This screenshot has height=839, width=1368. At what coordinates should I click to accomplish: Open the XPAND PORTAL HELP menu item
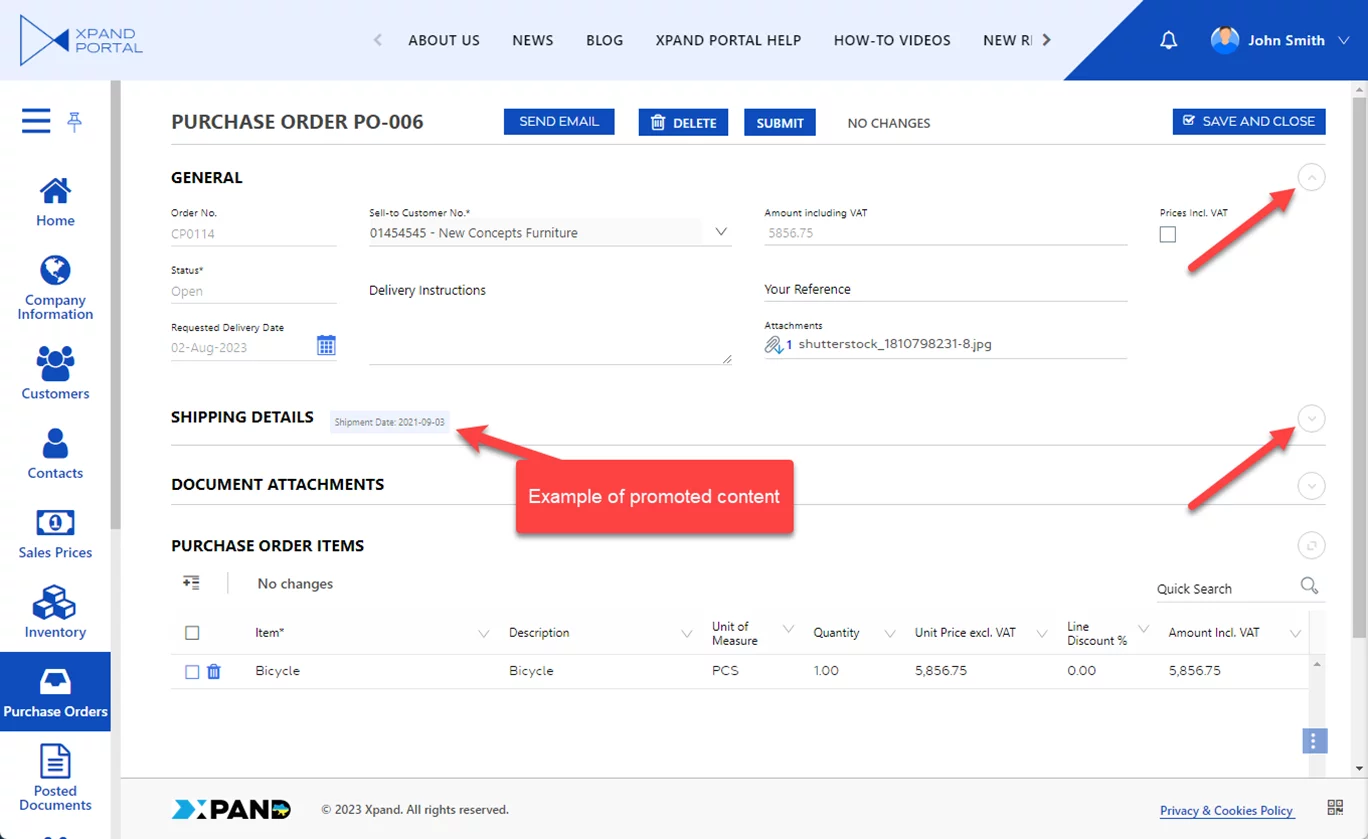728,41
